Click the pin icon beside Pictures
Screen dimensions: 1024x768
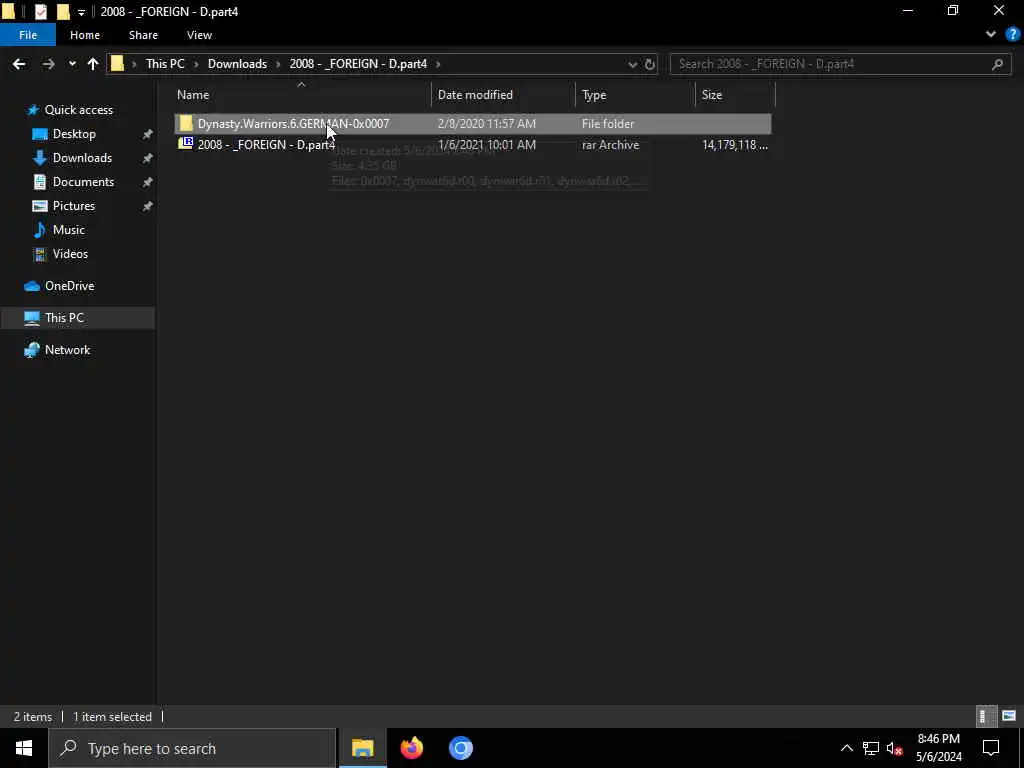(148, 206)
